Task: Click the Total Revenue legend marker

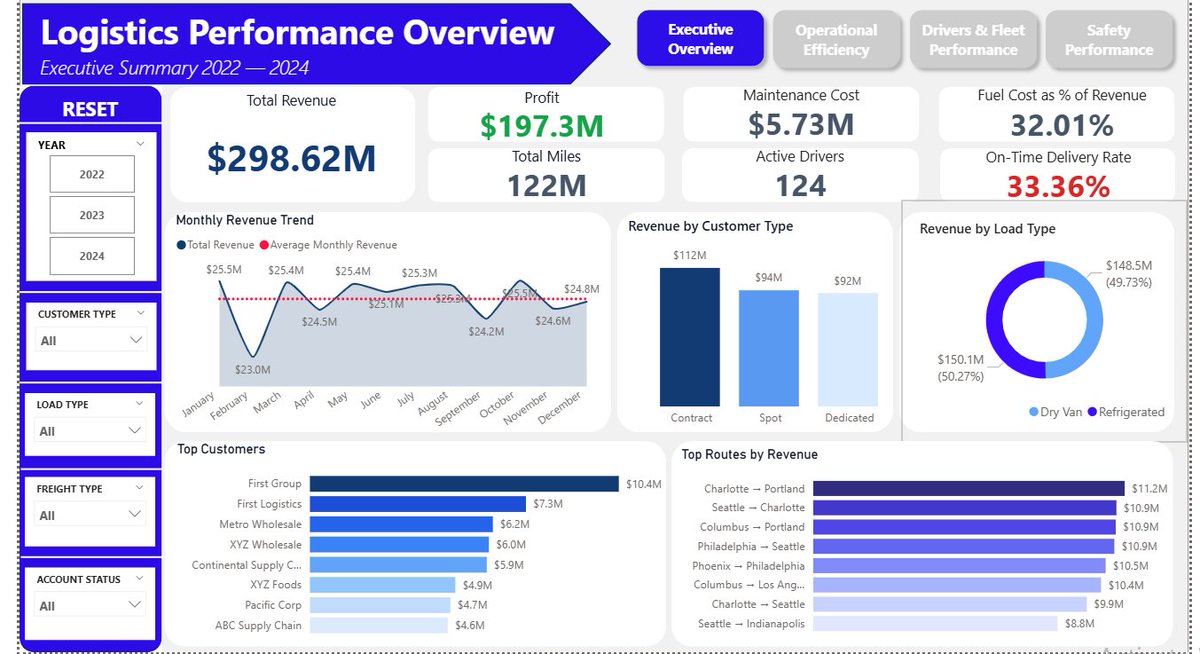Action: tap(181, 245)
